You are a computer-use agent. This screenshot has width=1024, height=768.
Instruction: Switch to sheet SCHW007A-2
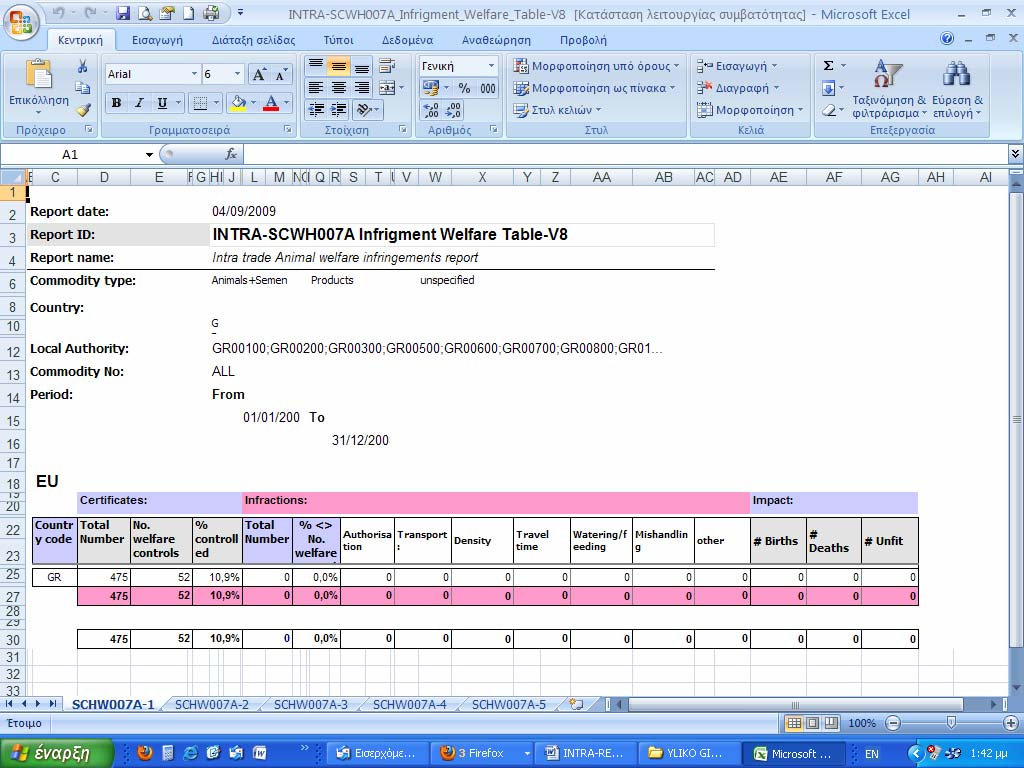[212, 705]
